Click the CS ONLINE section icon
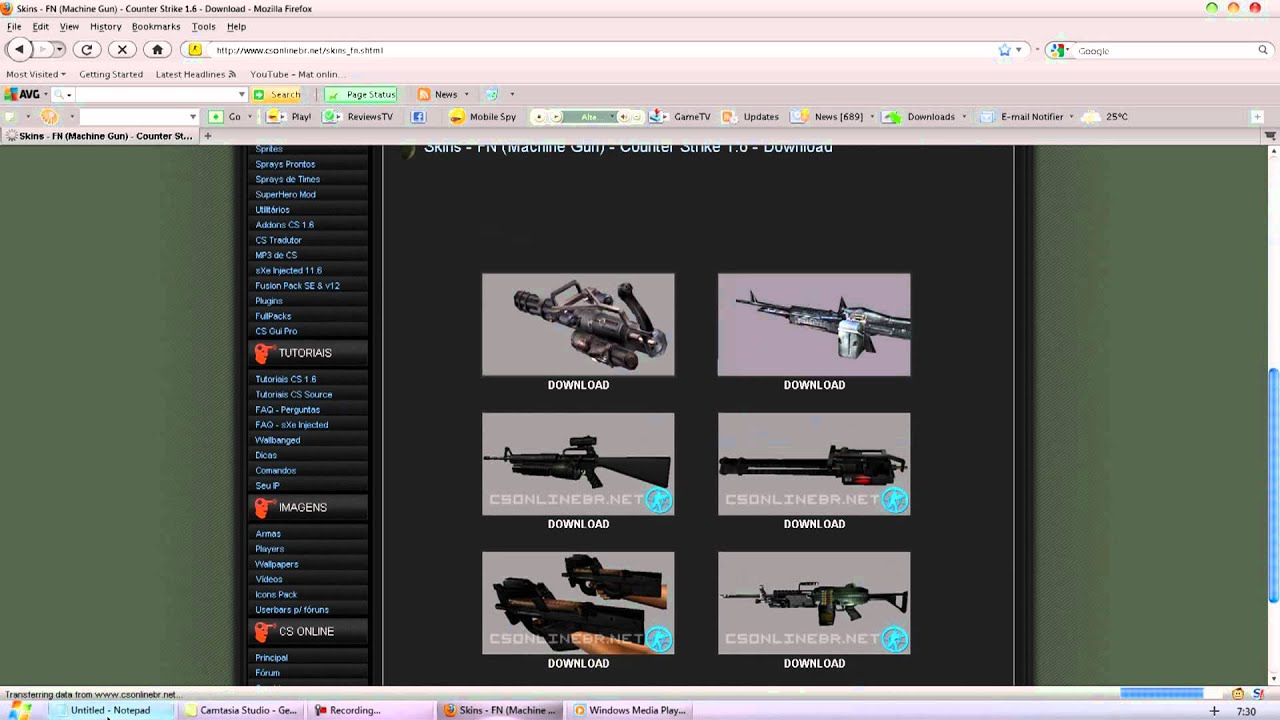 263,632
